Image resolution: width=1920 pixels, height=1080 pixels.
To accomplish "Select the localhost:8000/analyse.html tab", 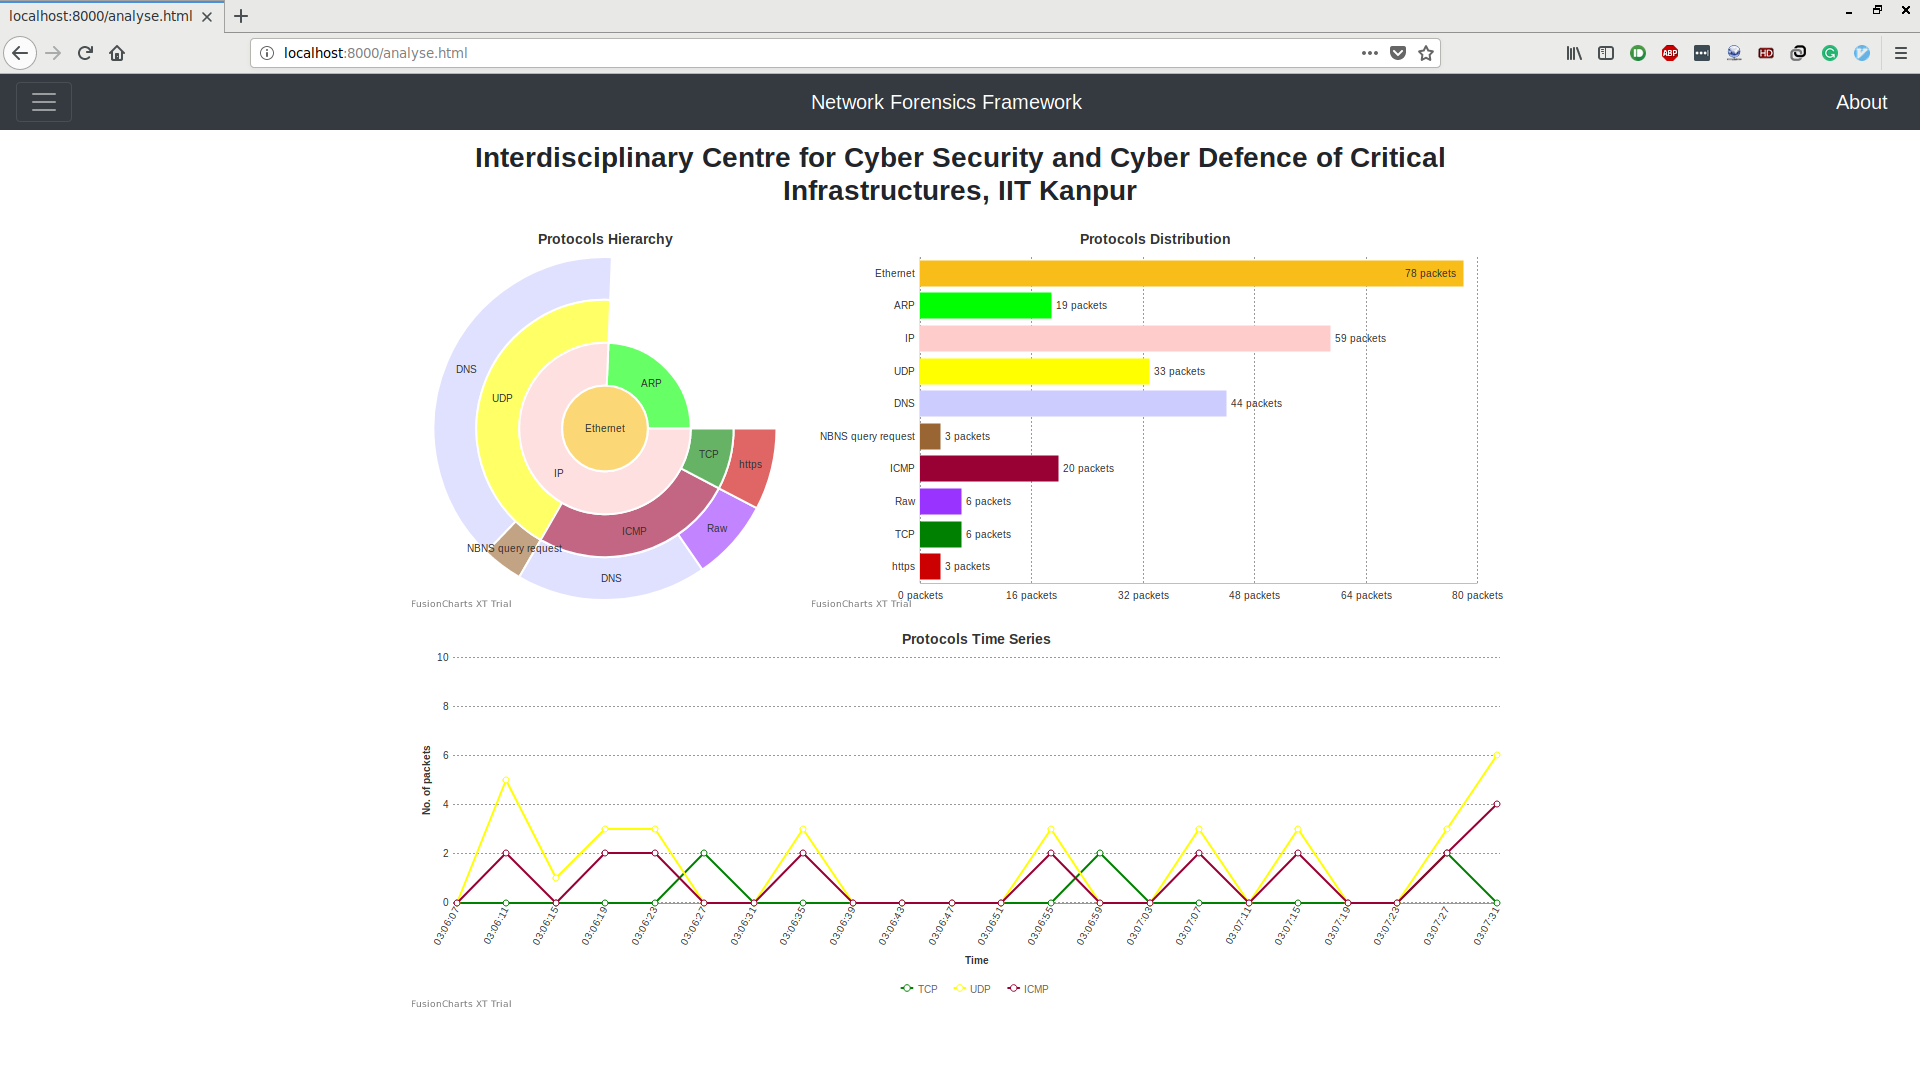I will point(100,16).
